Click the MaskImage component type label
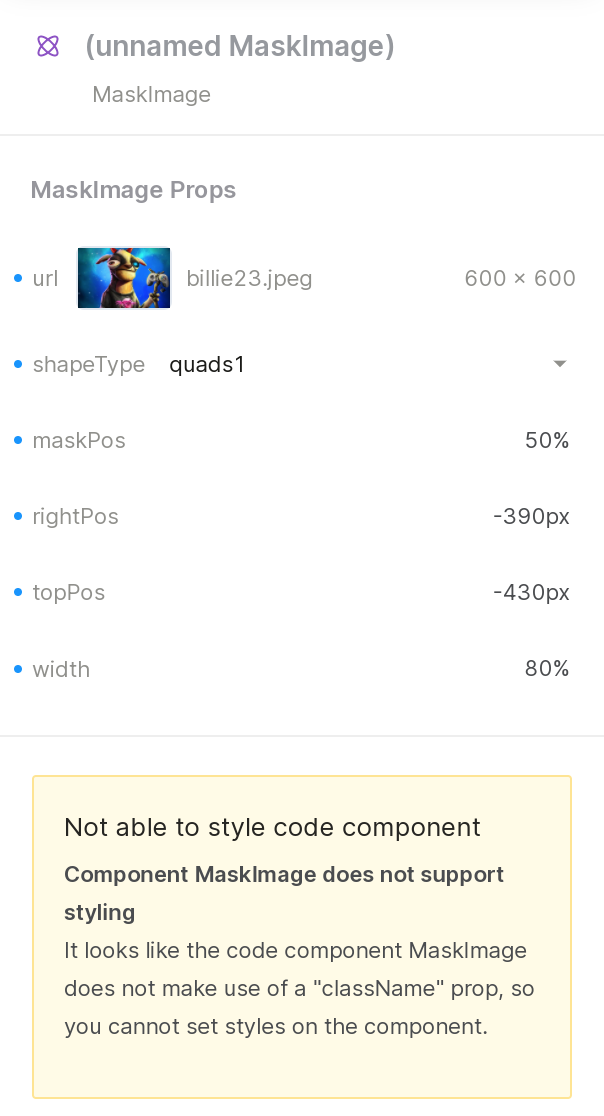Viewport: 604px width, 1116px height. point(151,94)
